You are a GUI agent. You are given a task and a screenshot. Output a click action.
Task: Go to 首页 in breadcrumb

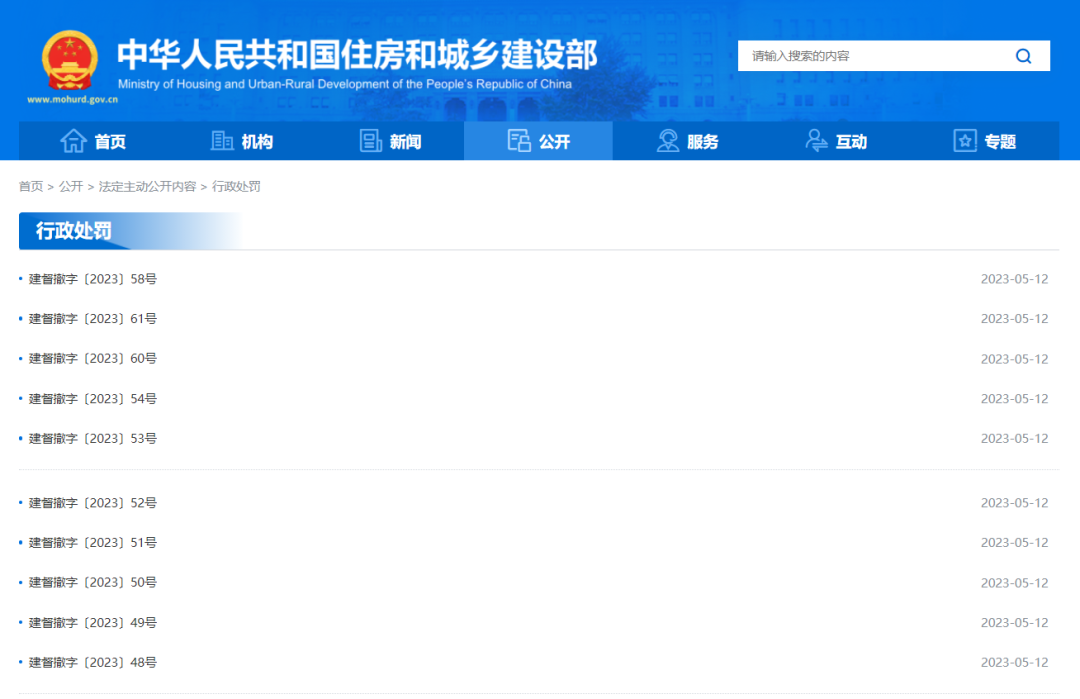pyautogui.click(x=31, y=187)
